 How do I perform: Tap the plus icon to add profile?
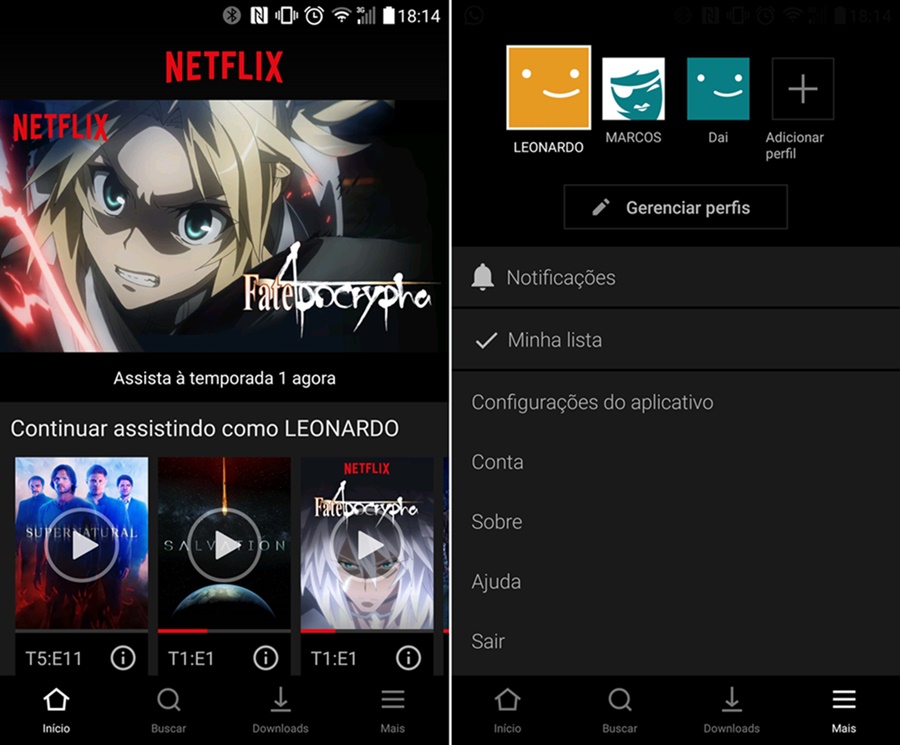click(x=803, y=89)
